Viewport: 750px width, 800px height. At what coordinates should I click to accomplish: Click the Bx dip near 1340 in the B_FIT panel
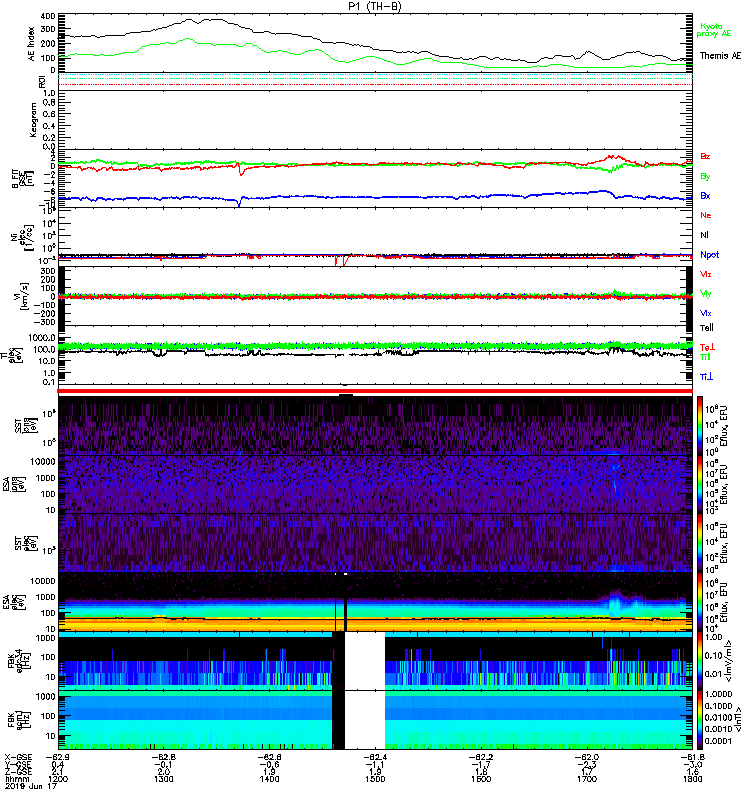pyautogui.click(x=239, y=203)
